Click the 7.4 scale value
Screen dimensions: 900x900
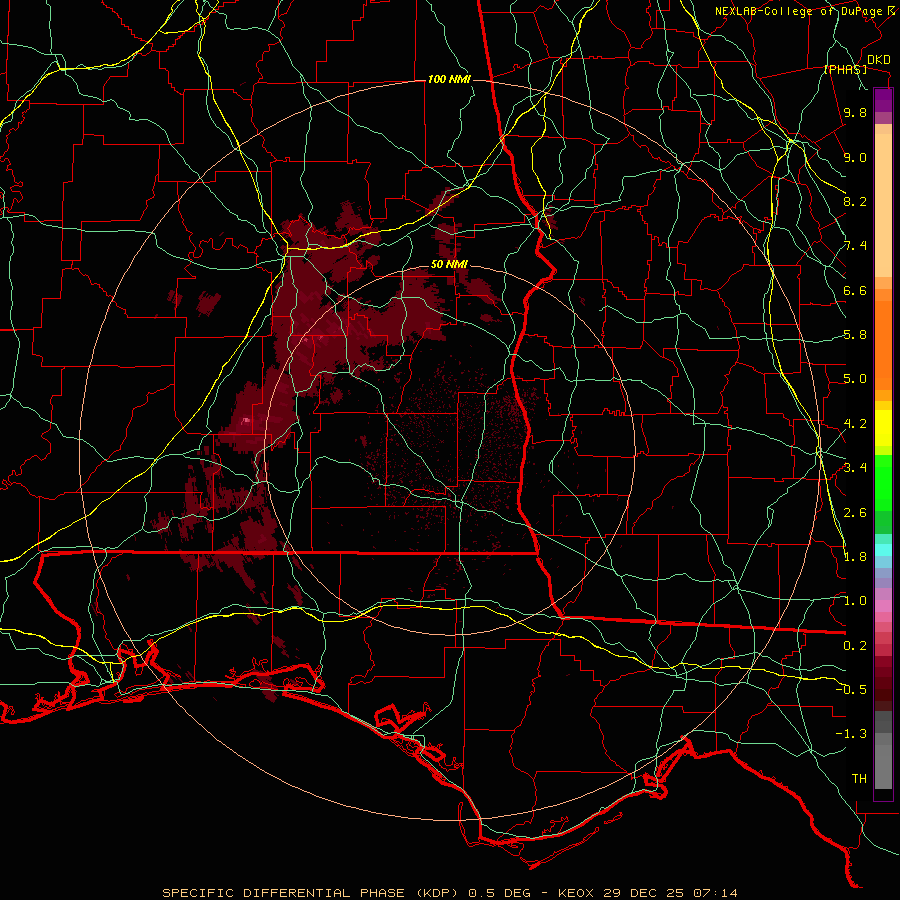[855, 246]
